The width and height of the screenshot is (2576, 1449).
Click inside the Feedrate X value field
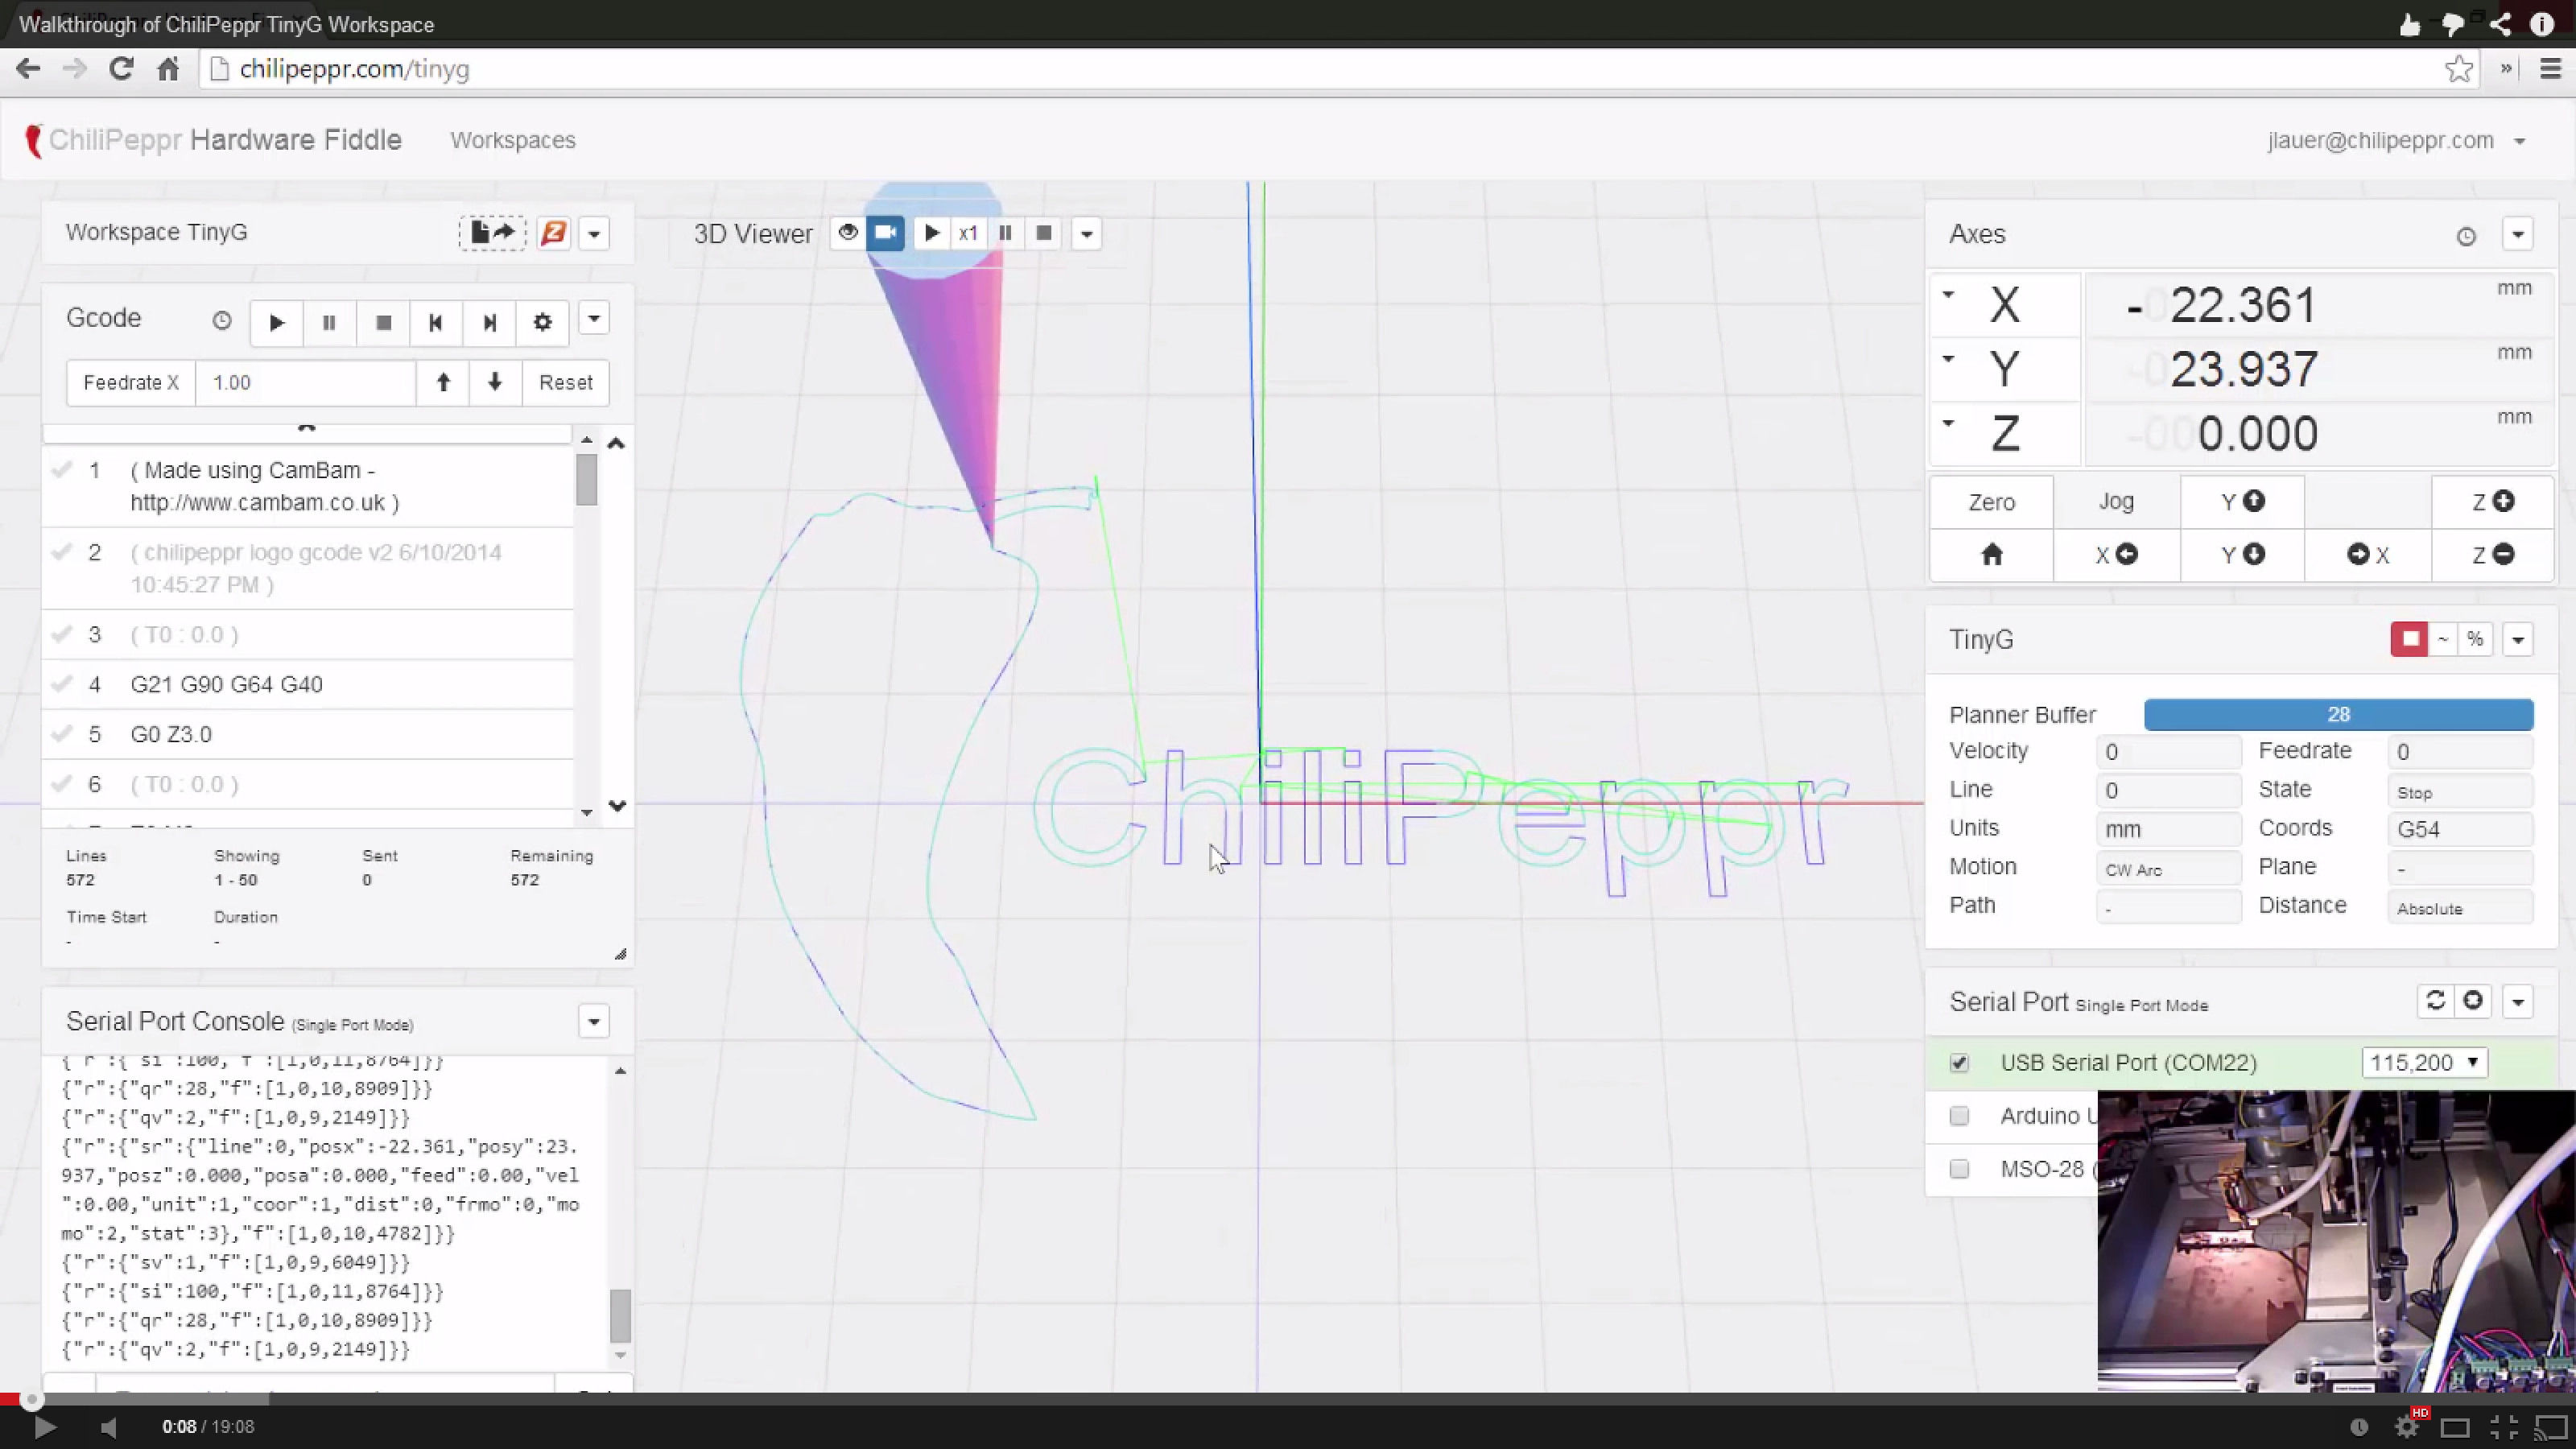[305, 382]
